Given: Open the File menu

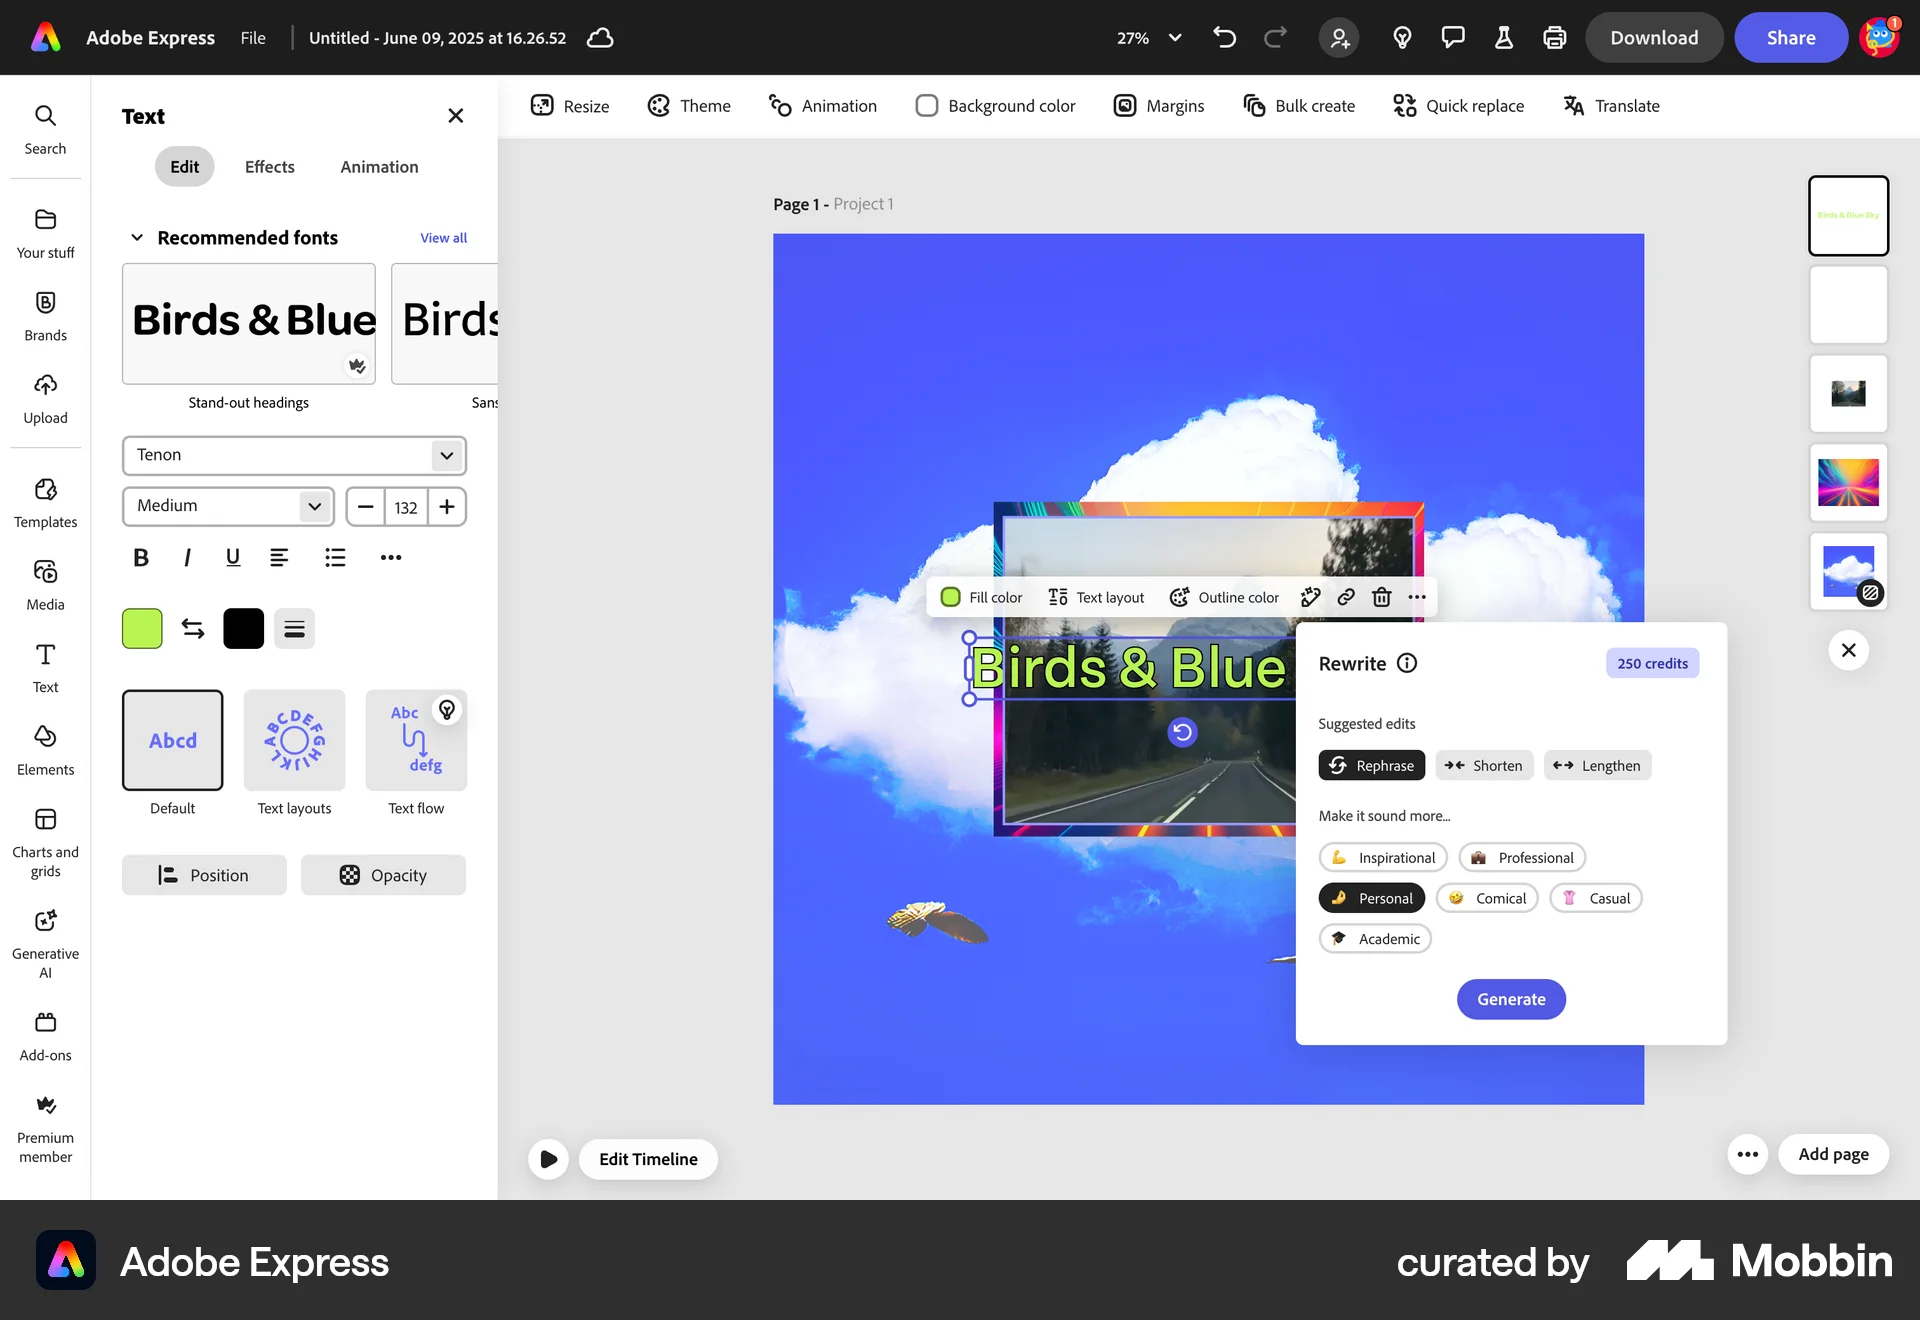Looking at the screenshot, I should pos(252,37).
